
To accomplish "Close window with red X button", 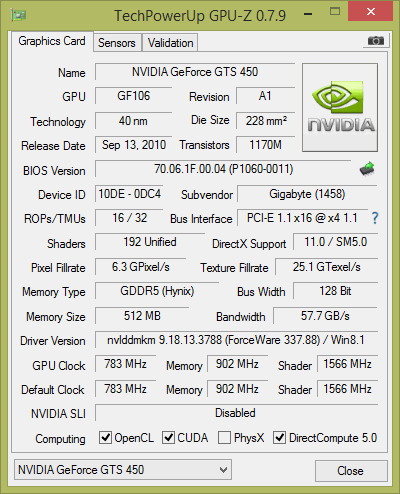I will click(370, 12).
